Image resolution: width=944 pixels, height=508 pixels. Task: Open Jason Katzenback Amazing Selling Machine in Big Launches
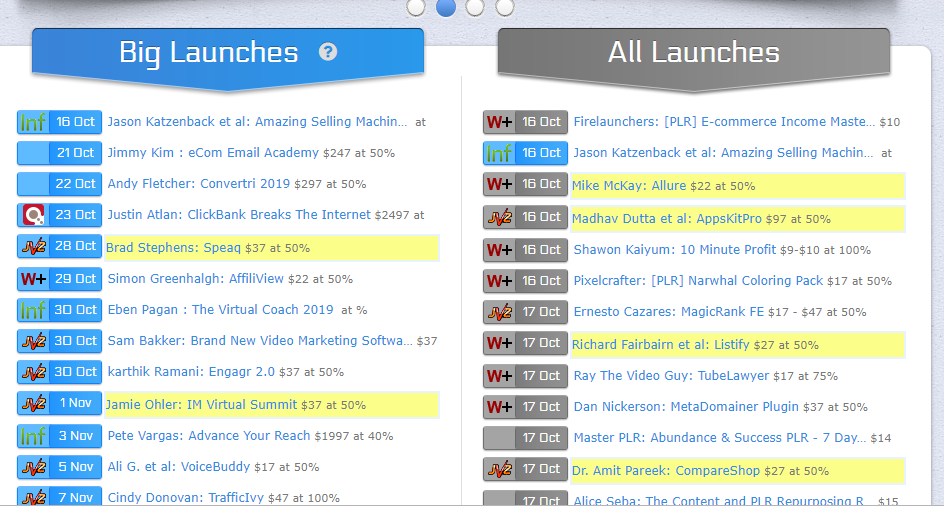click(257, 122)
